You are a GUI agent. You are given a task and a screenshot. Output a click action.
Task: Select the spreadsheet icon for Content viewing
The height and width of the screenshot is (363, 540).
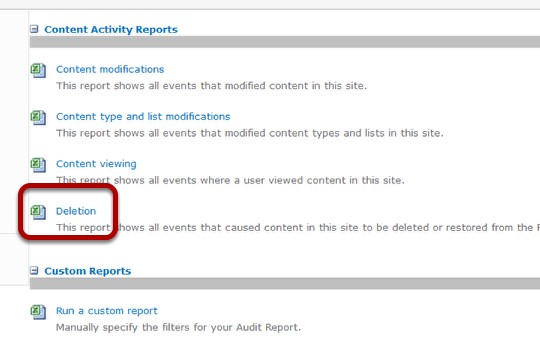point(38,165)
